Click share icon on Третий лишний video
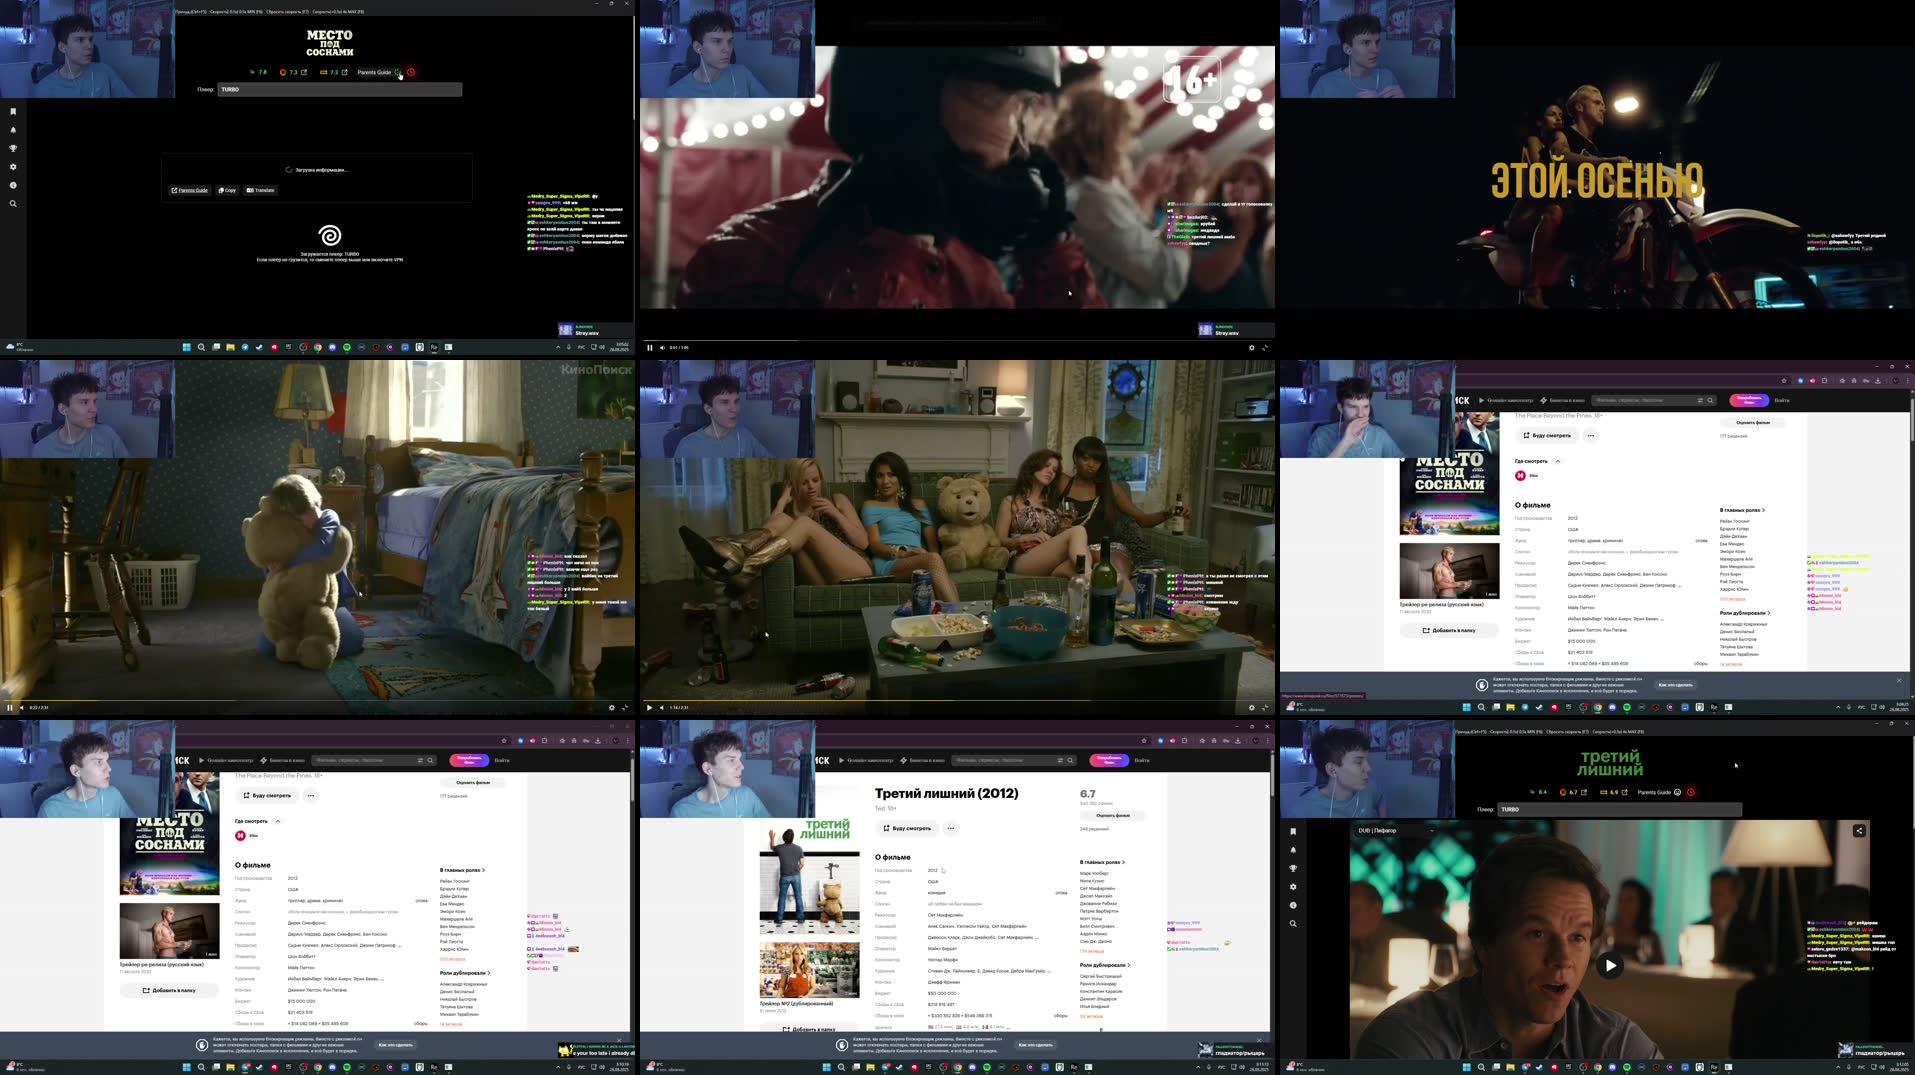 pyautogui.click(x=1859, y=830)
